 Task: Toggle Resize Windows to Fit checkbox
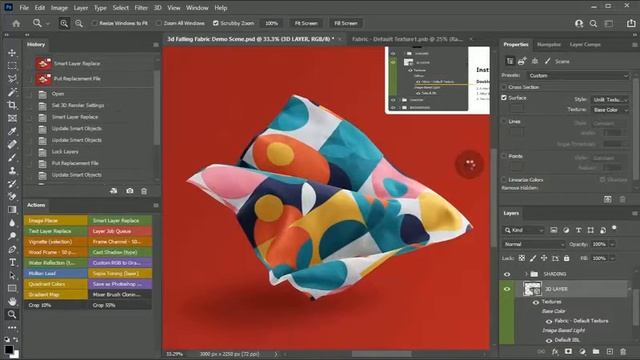[x=95, y=23]
